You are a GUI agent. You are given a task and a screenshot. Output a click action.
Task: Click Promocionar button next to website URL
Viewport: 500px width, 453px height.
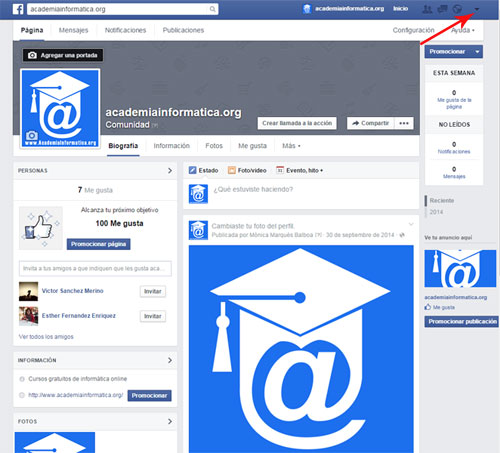[149, 395]
